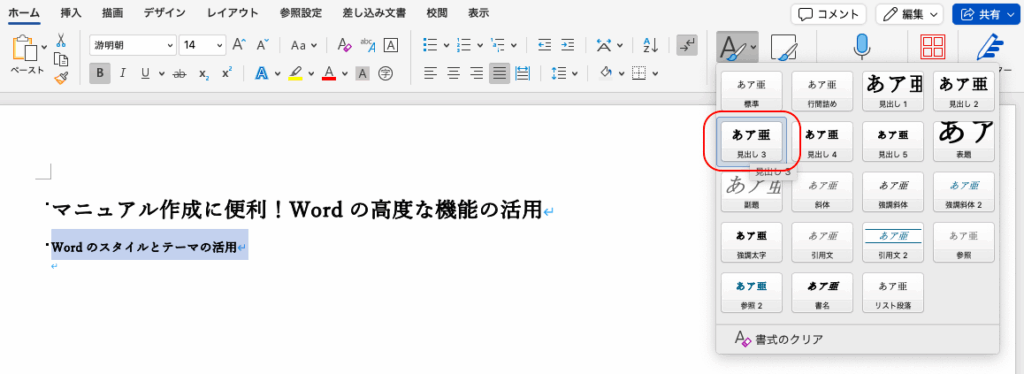
Task: Apply yellow highlight color
Action: [x=295, y=73]
